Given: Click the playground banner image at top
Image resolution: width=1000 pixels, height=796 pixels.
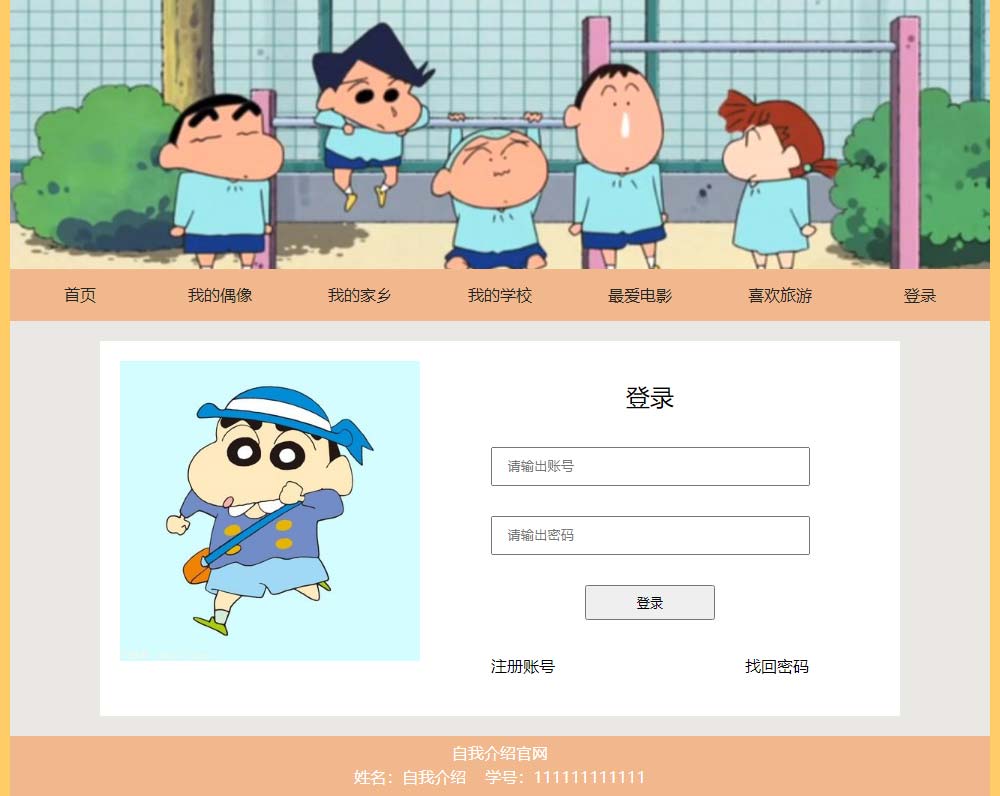Looking at the screenshot, I should click(x=500, y=134).
